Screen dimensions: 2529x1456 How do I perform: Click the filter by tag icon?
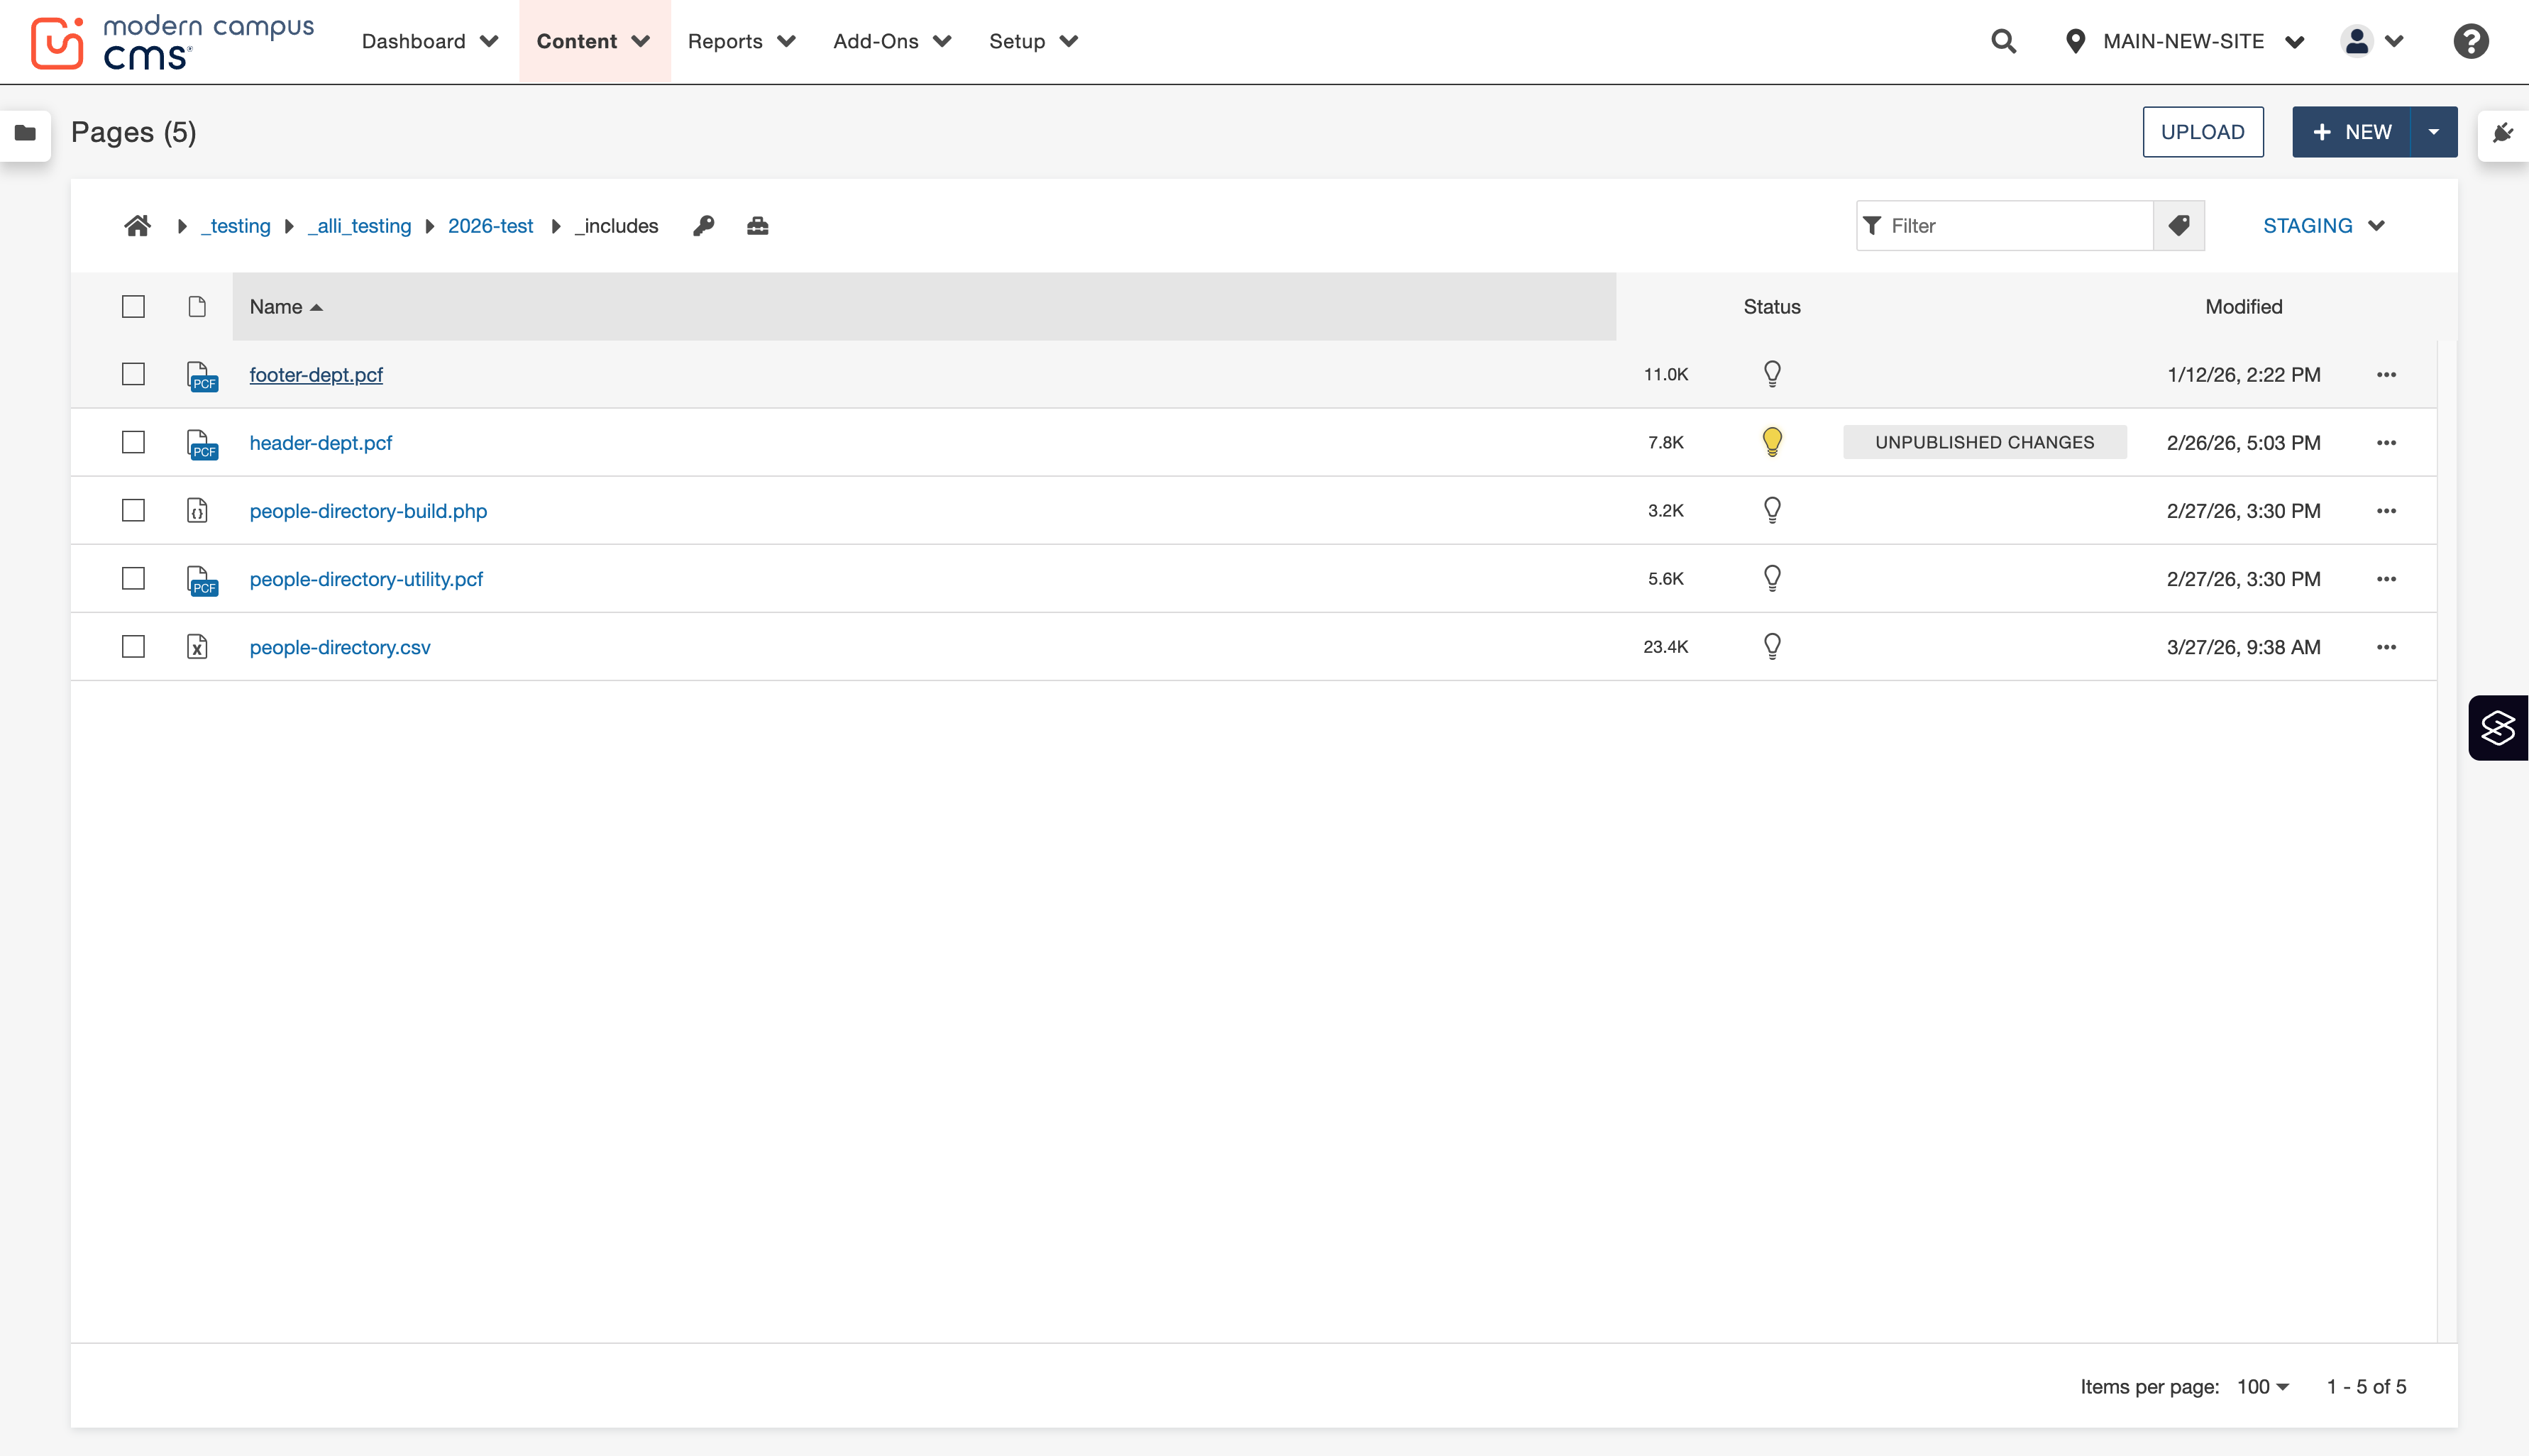tap(2179, 226)
